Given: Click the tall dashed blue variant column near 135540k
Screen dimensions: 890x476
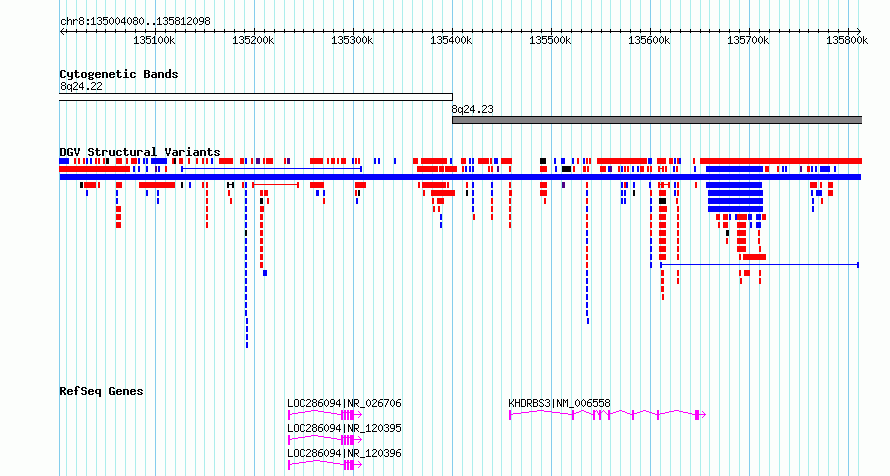Looking at the screenshot, I should tap(587, 253).
